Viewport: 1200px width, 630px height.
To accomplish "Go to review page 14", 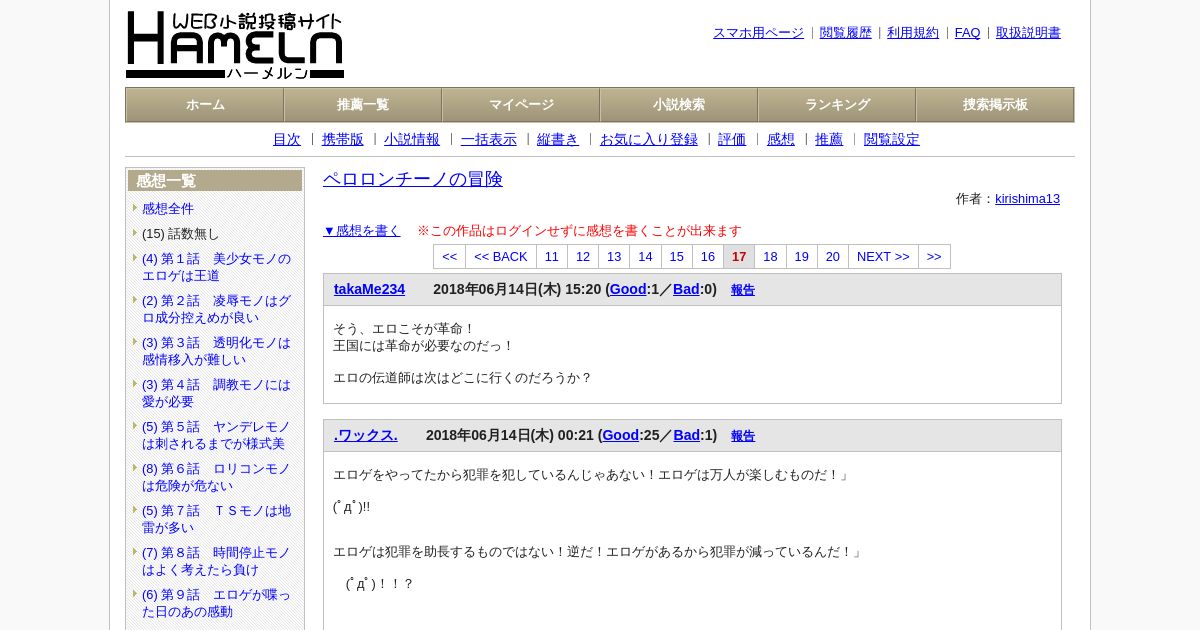I will pos(646,257).
